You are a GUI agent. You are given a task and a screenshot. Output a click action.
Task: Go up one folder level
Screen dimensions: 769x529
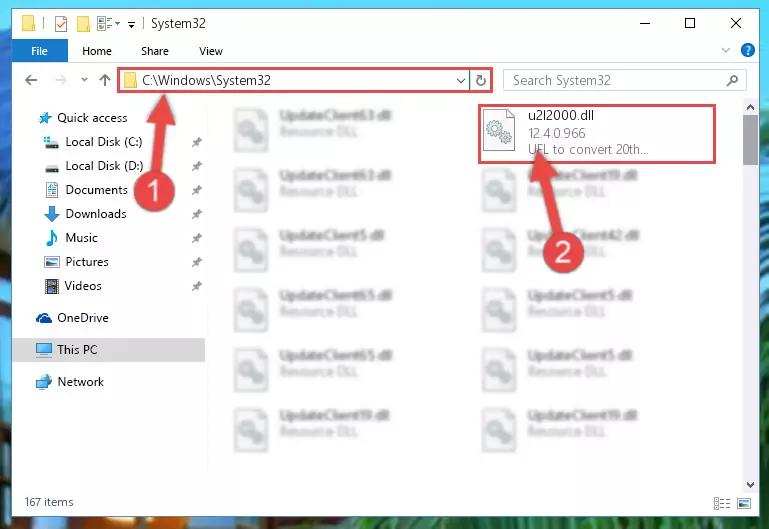[104, 80]
